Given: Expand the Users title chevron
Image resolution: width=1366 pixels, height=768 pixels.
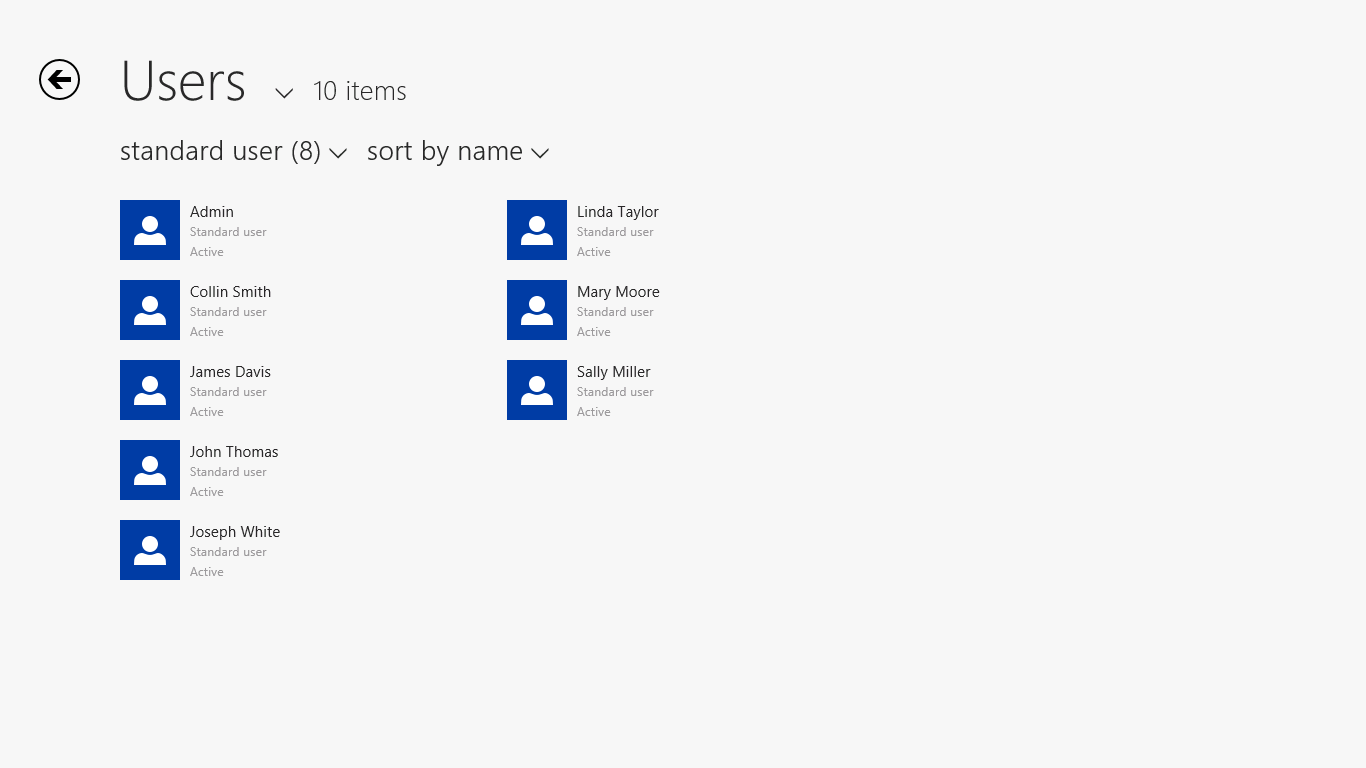Looking at the screenshot, I should (284, 93).
